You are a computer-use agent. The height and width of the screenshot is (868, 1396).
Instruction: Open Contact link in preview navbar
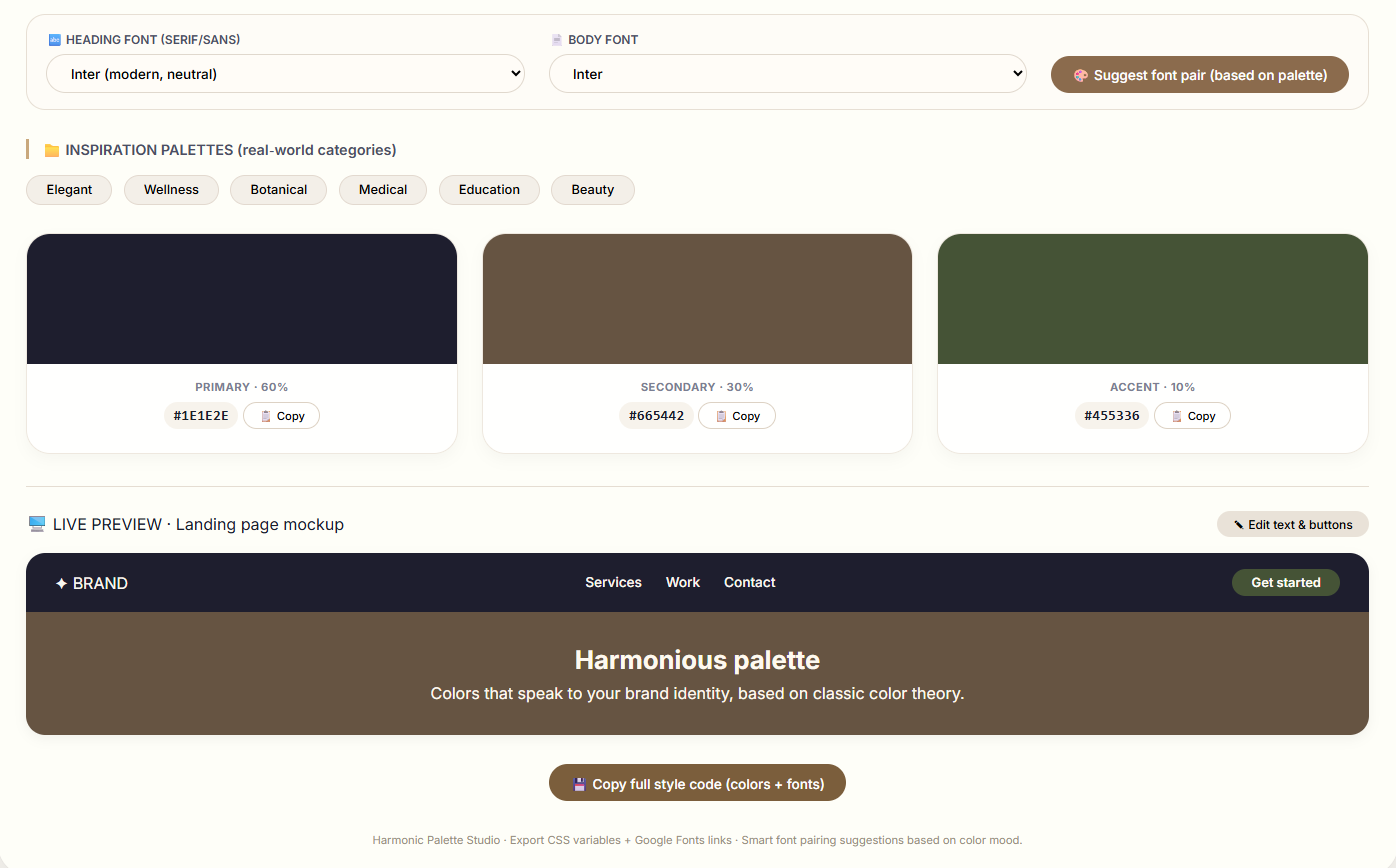coord(750,582)
